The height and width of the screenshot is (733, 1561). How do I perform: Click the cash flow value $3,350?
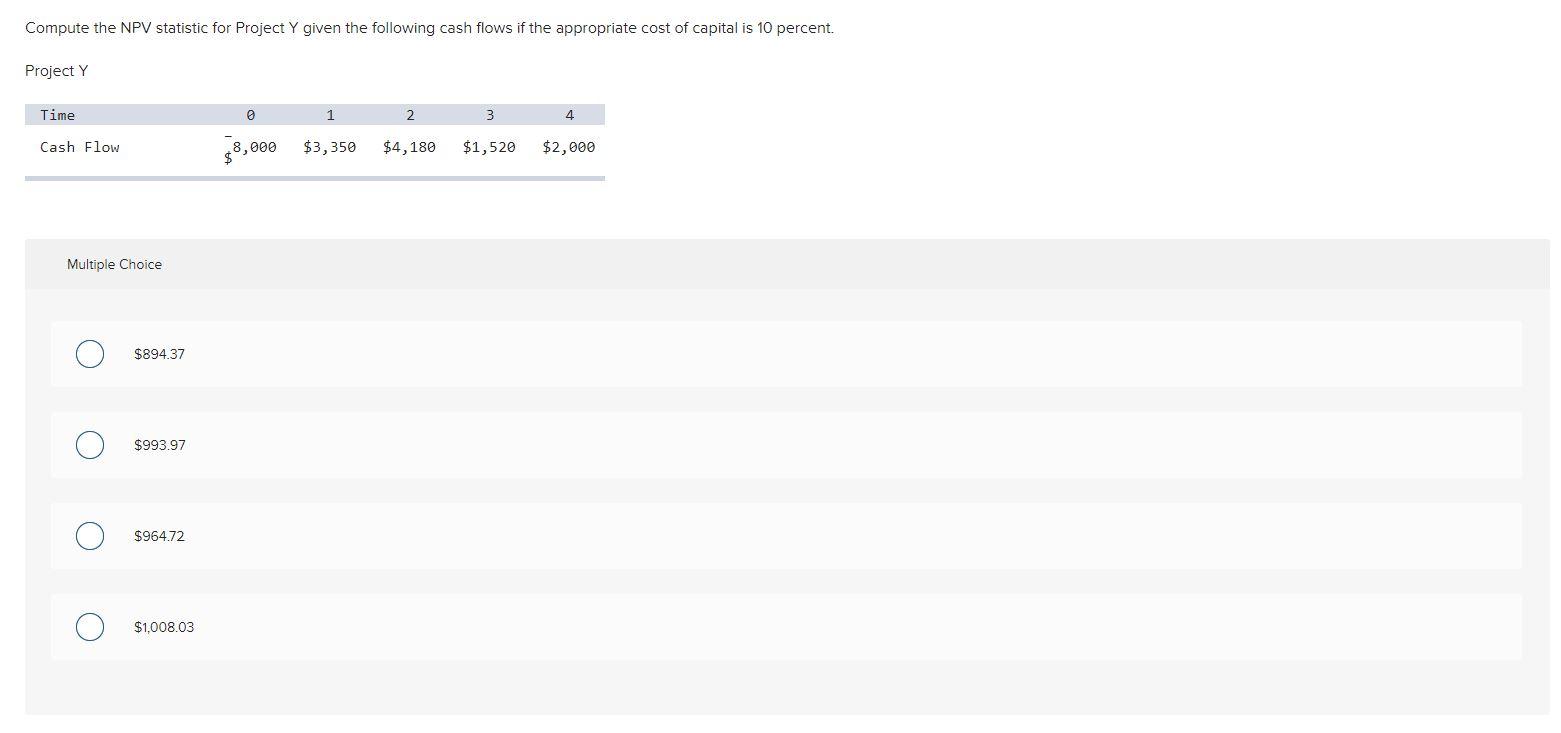coord(330,146)
